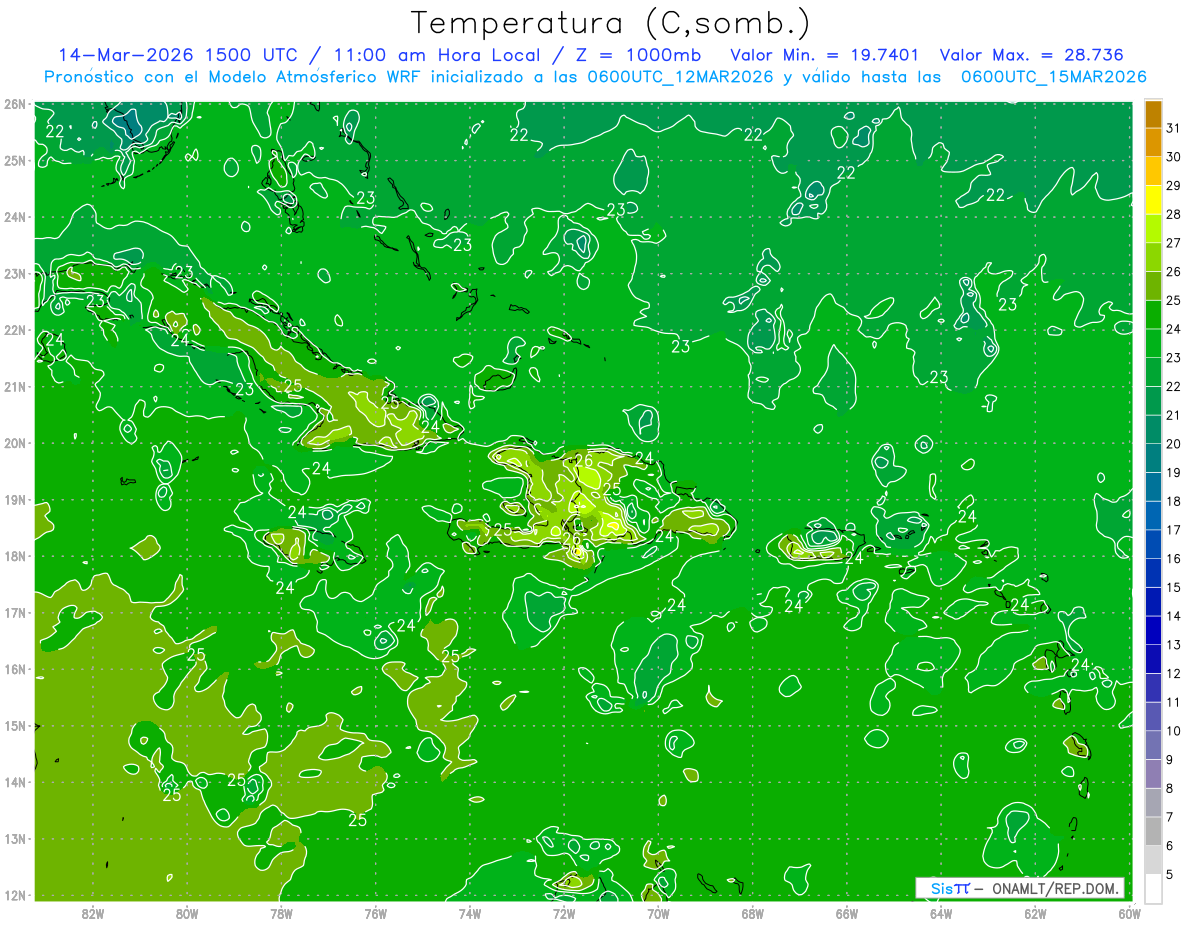Image resolution: width=1200 pixels, height=927 pixels.
Task: Click the pressure level 'Z = 1000mb'
Action: click(x=638, y=55)
